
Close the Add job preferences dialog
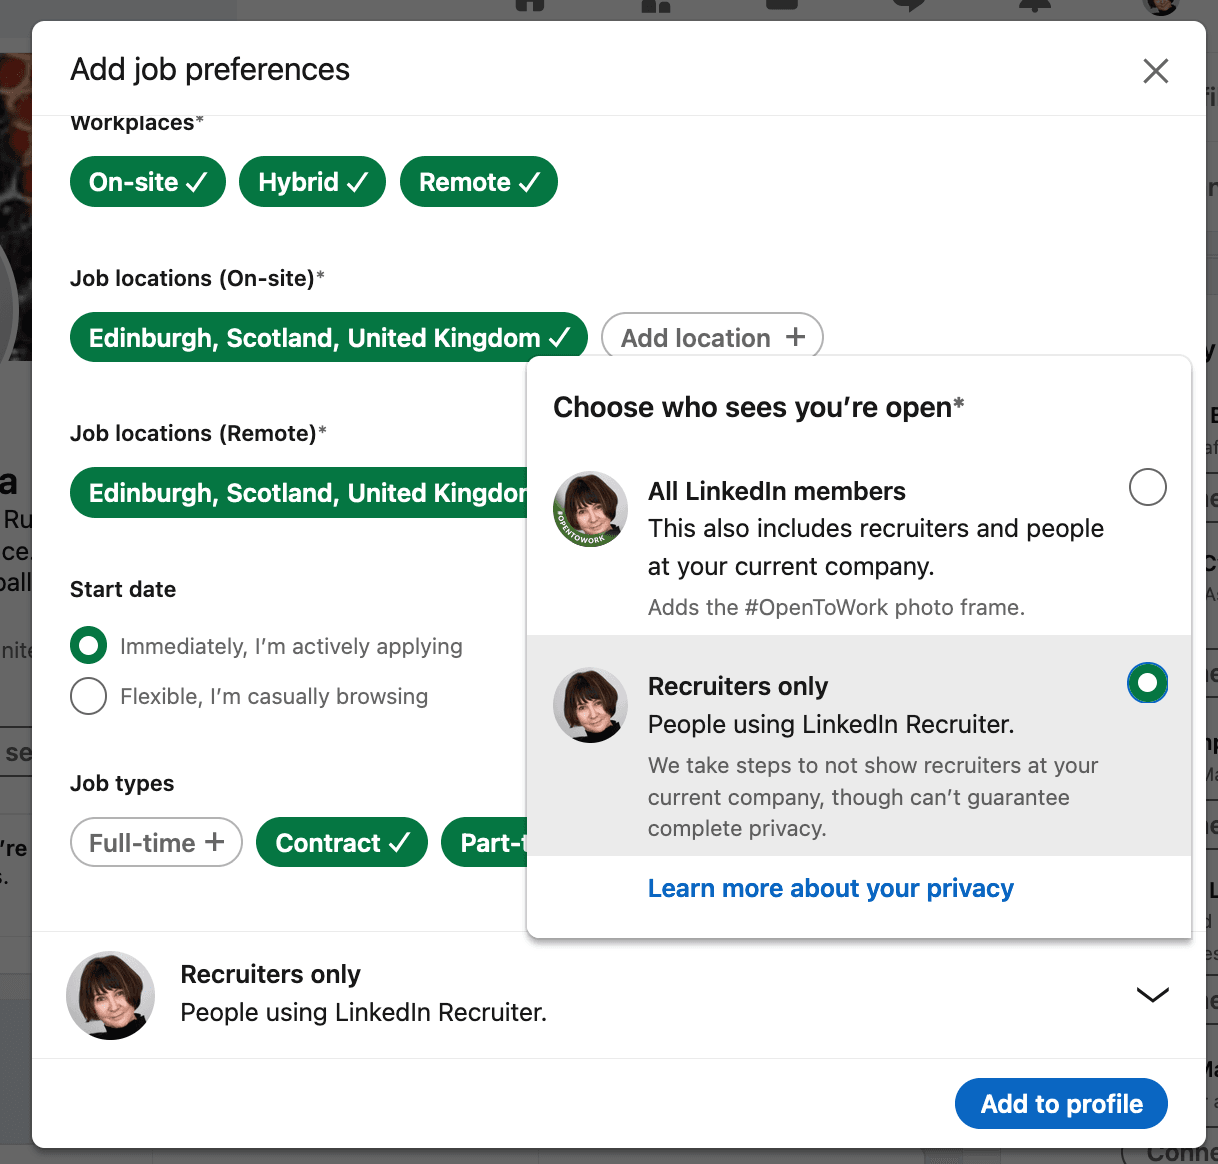[1155, 71]
